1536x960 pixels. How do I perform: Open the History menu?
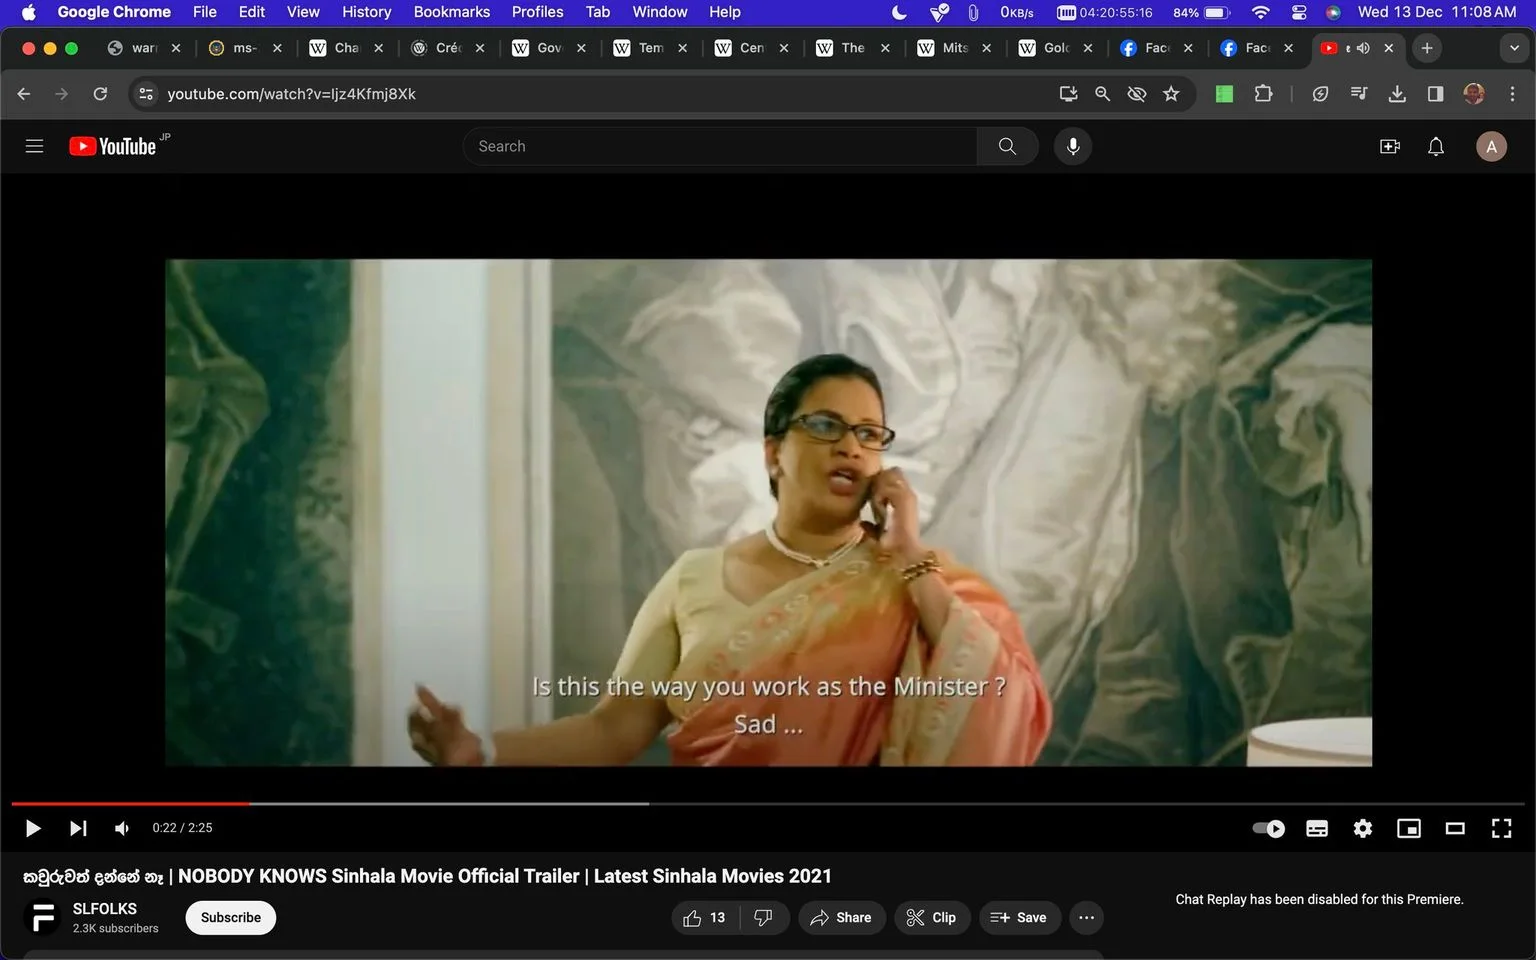point(366,12)
